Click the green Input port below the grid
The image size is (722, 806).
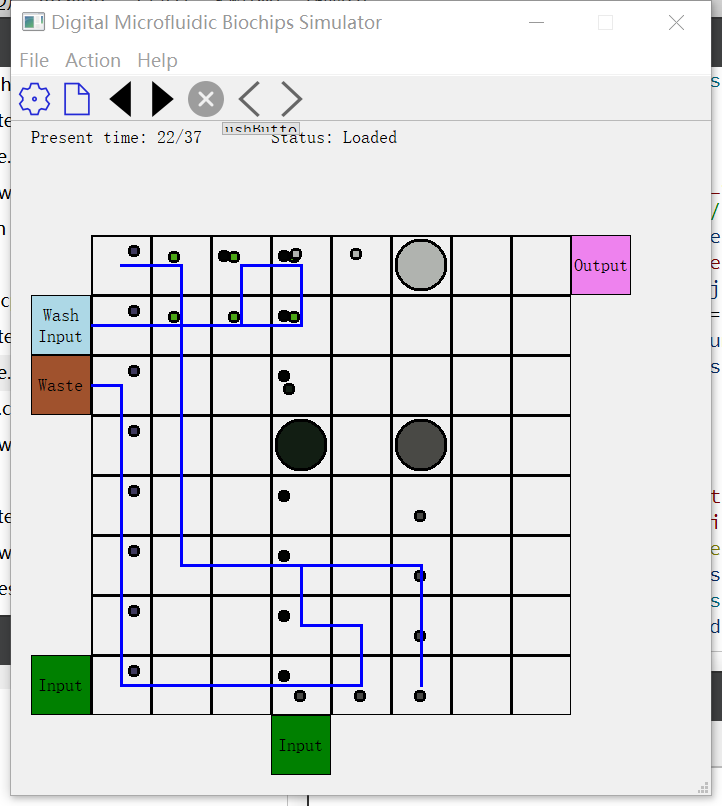(x=301, y=745)
